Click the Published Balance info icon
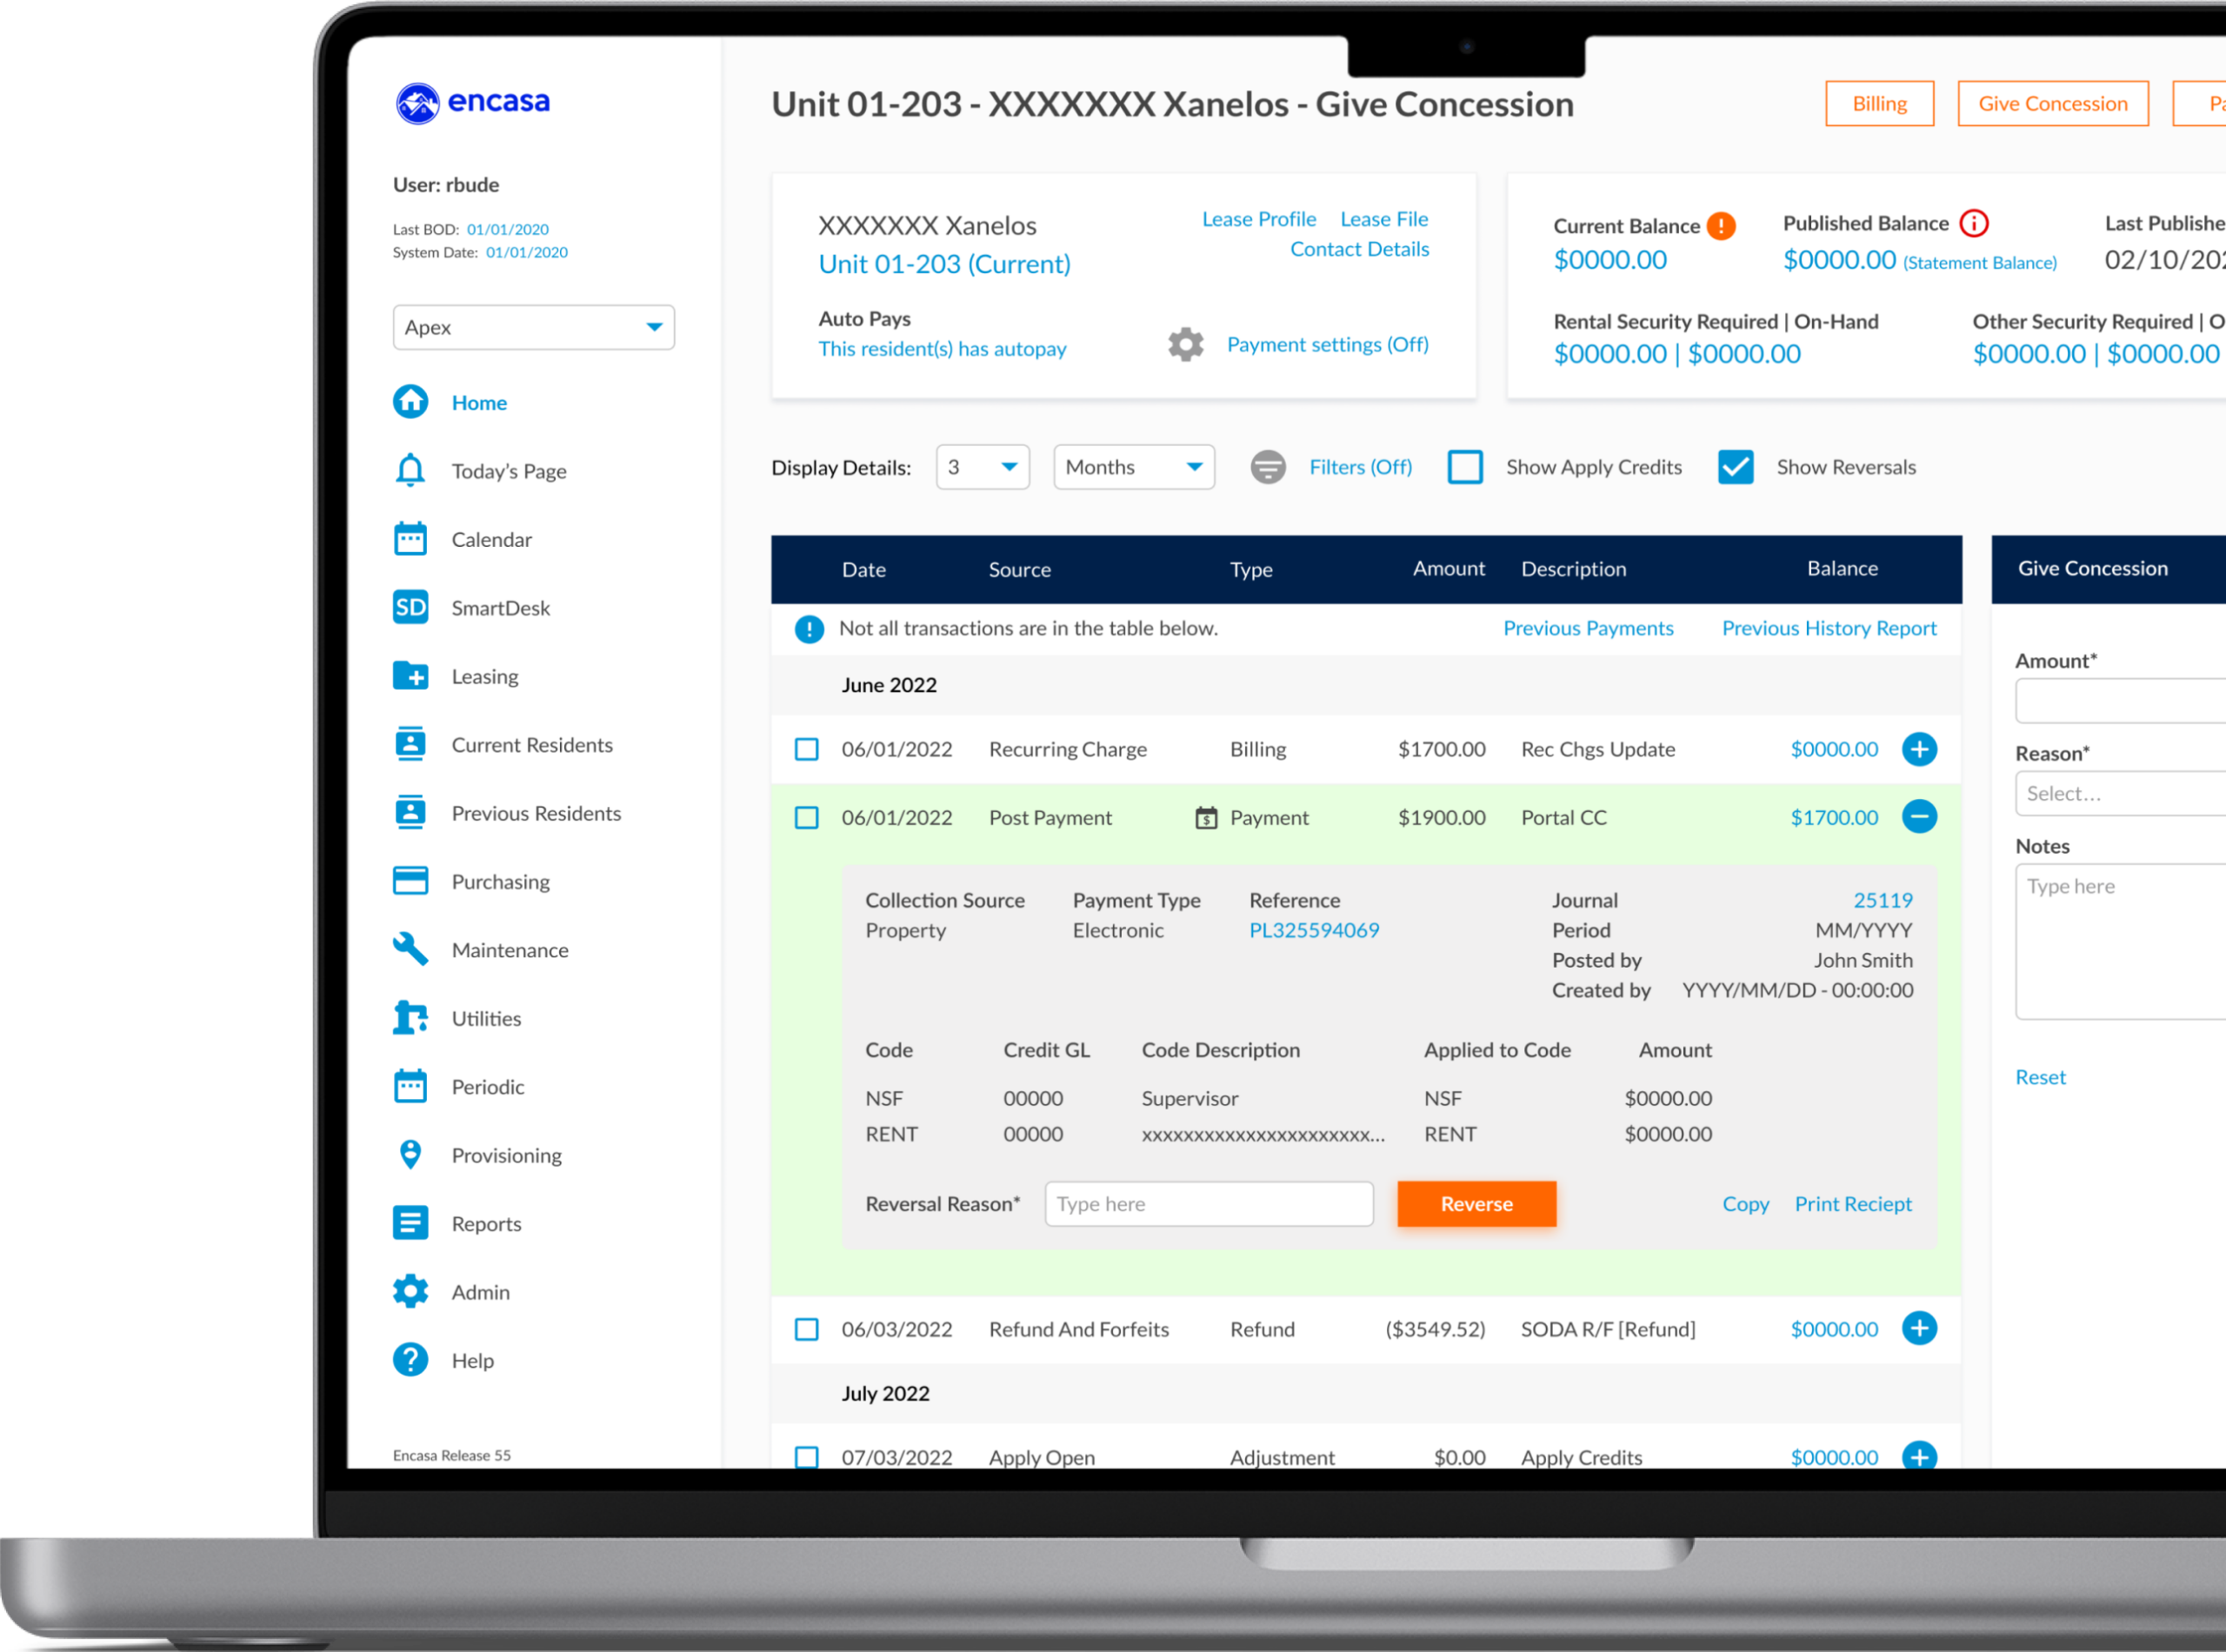 click(x=1974, y=223)
